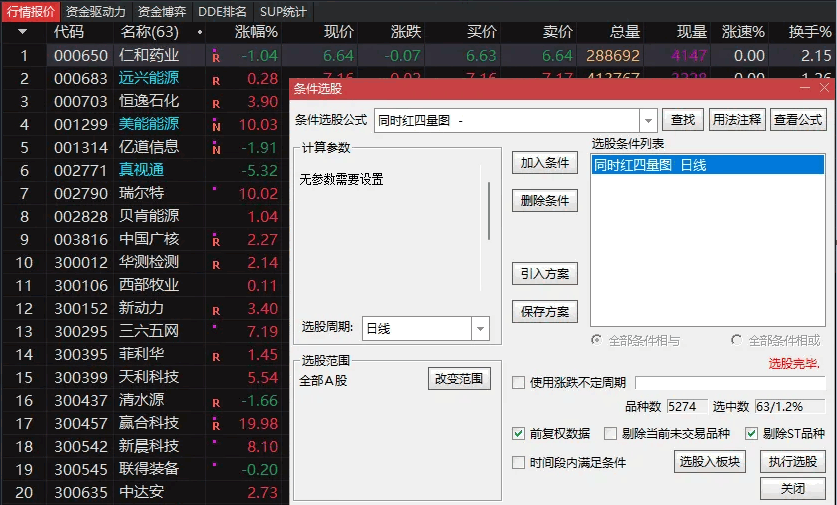Select stock 清水源 name
Screen dimensions: 837x505
[x=141, y=400]
